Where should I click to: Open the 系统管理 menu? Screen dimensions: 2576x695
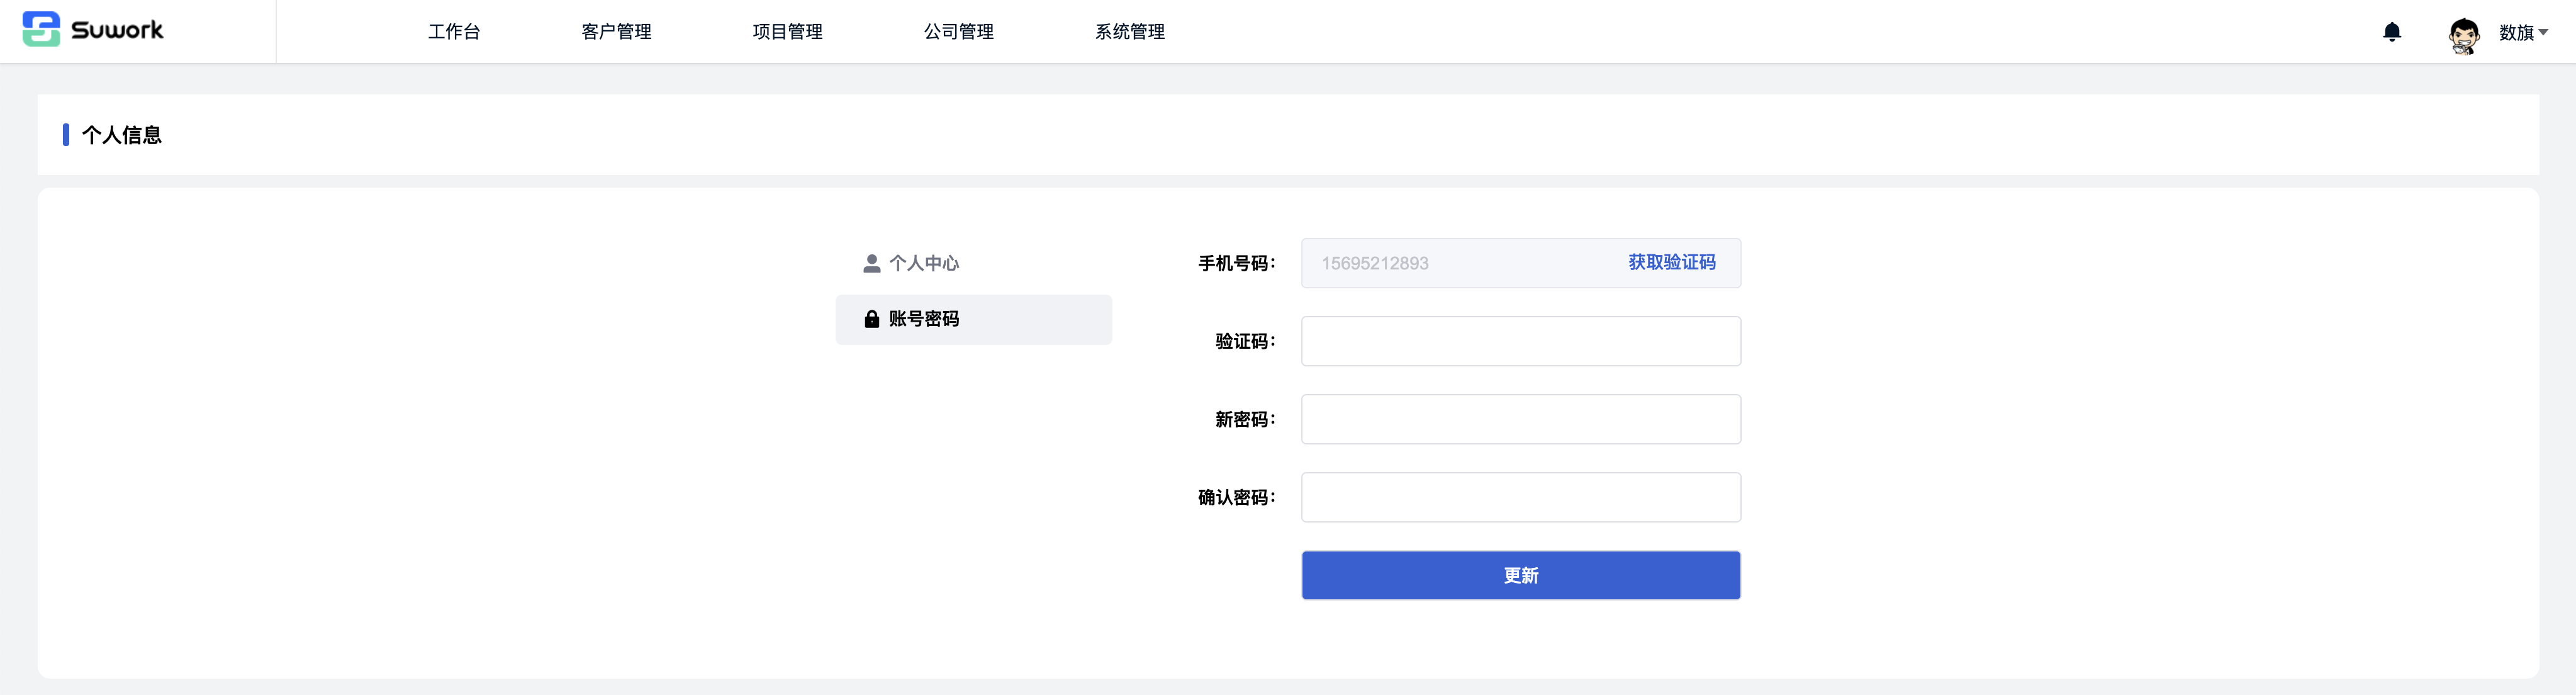(x=1129, y=32)
